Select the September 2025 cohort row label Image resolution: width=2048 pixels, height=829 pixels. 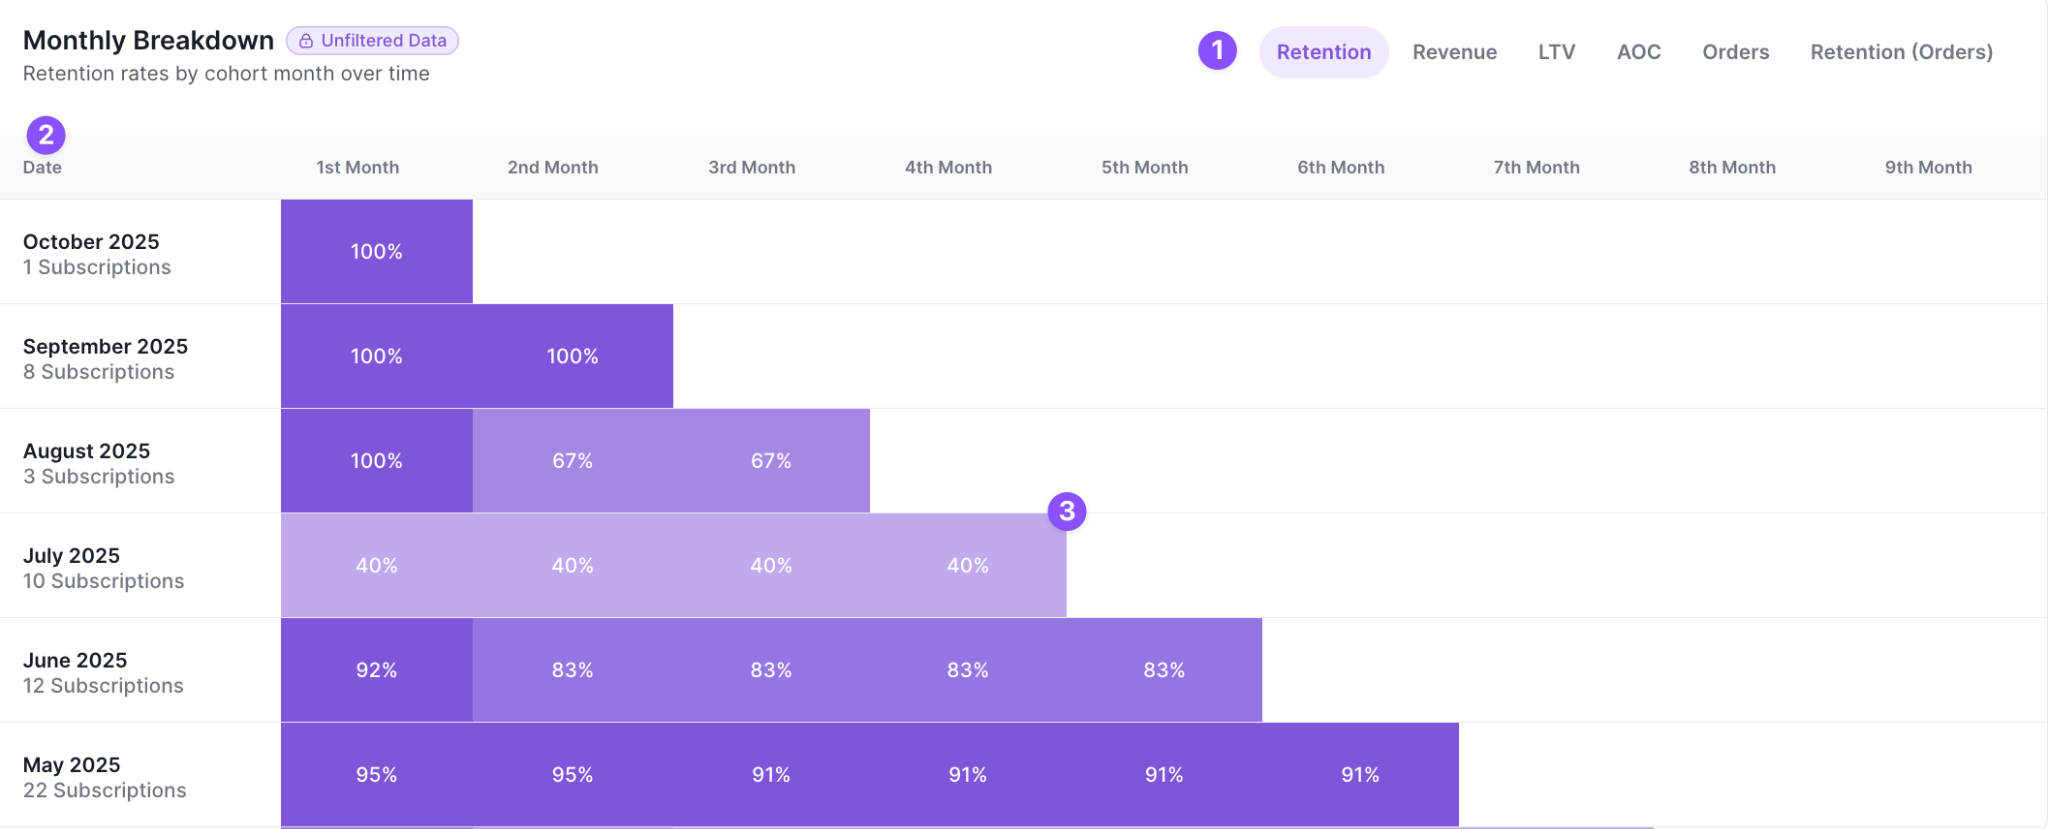105,359
